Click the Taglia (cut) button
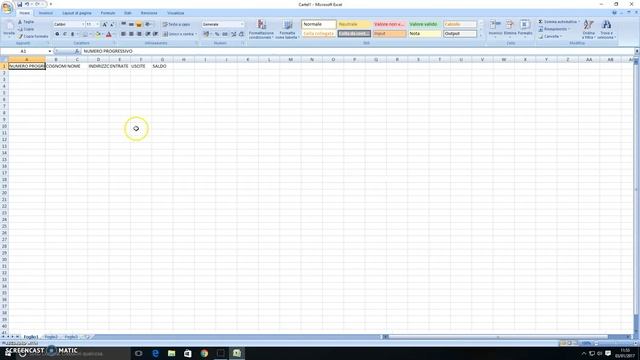640x360 pixels. coord(26,22)
